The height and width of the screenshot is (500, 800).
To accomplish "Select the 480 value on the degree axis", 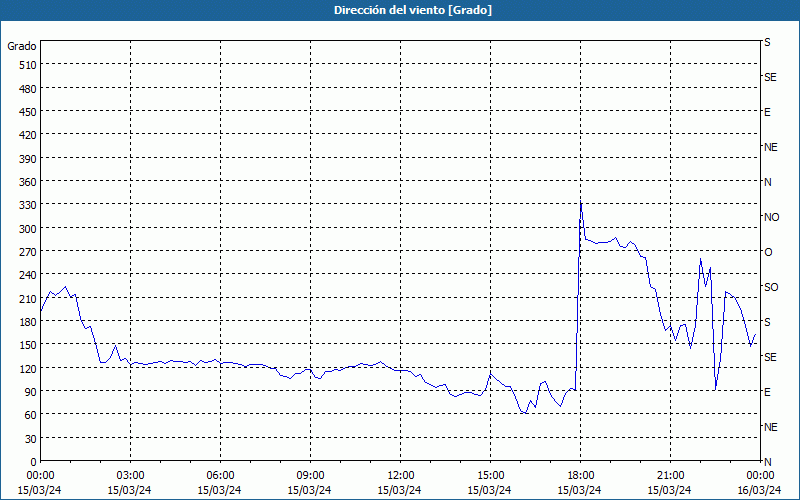I will 28,89.
